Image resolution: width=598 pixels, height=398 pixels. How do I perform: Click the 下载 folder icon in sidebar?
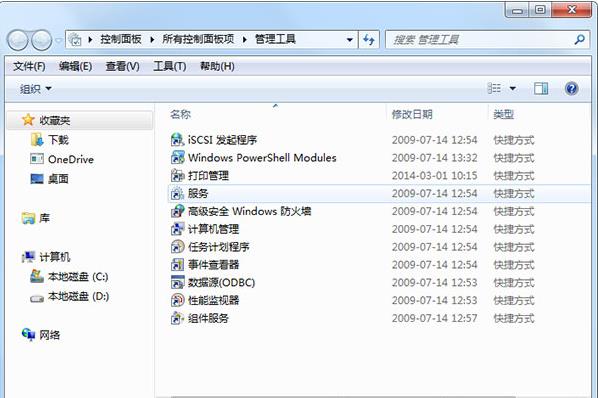click(37, 140)
